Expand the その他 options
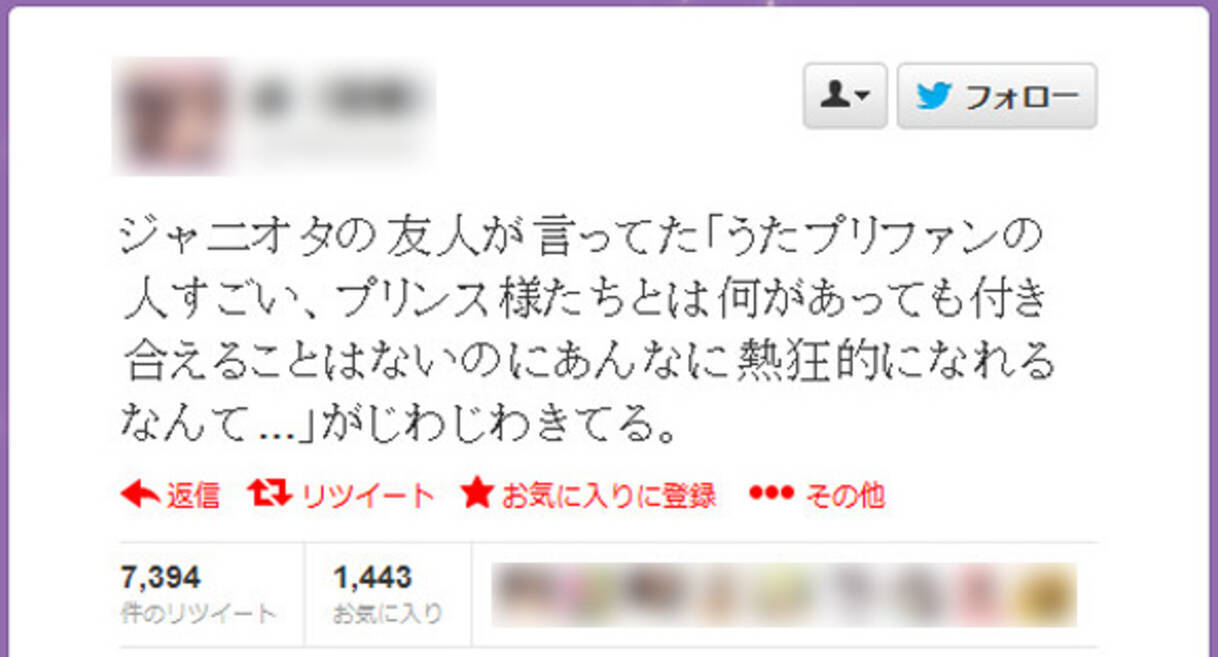Screen dimensions: 1218x657 [845, 495]
